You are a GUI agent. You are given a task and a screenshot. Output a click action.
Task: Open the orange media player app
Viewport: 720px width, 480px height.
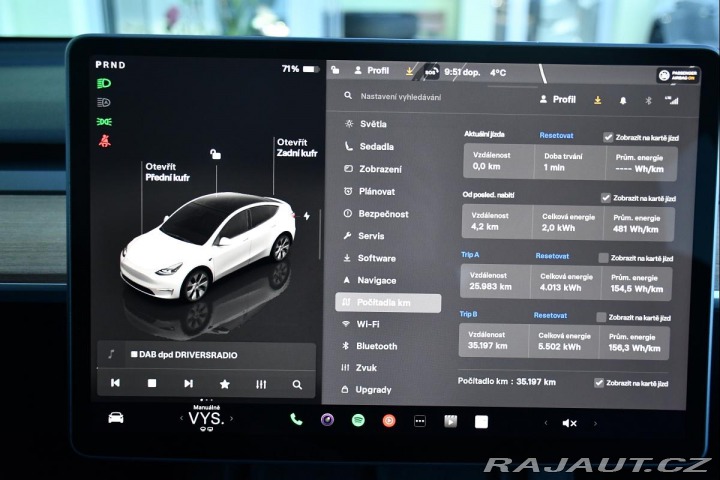pos(389,420)
